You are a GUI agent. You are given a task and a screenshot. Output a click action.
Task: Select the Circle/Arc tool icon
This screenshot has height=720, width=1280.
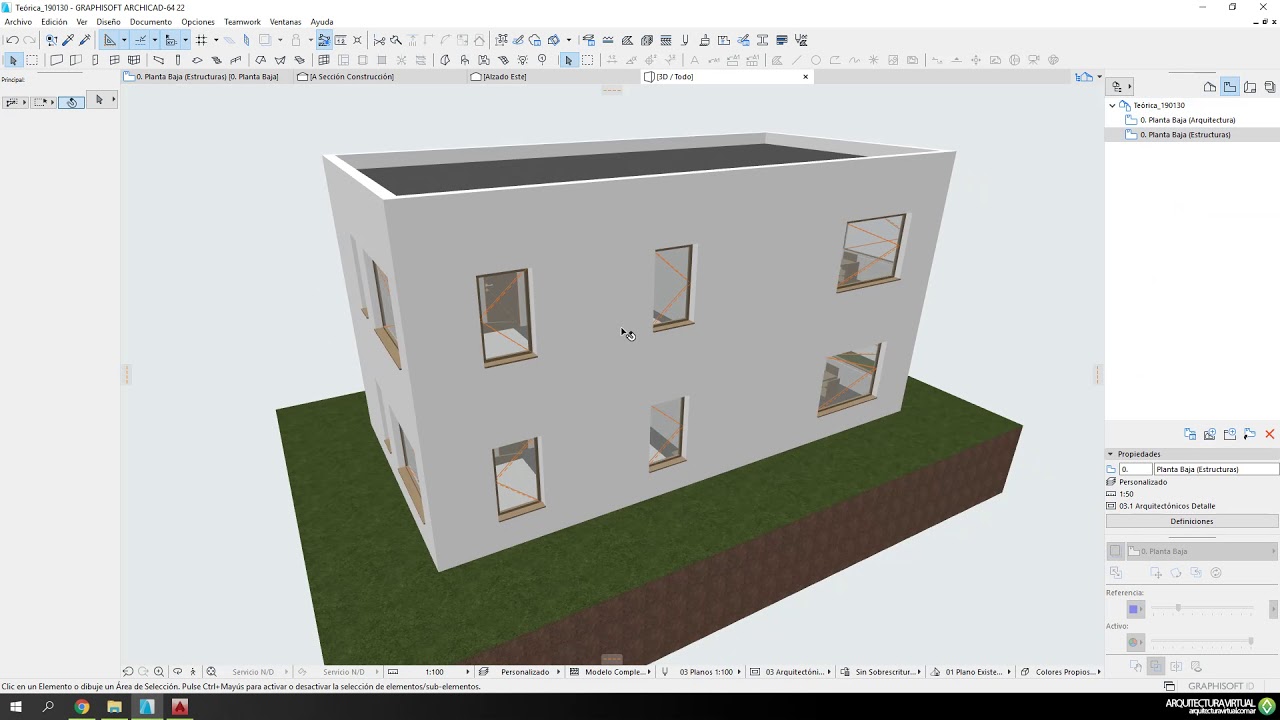point(815,60)
